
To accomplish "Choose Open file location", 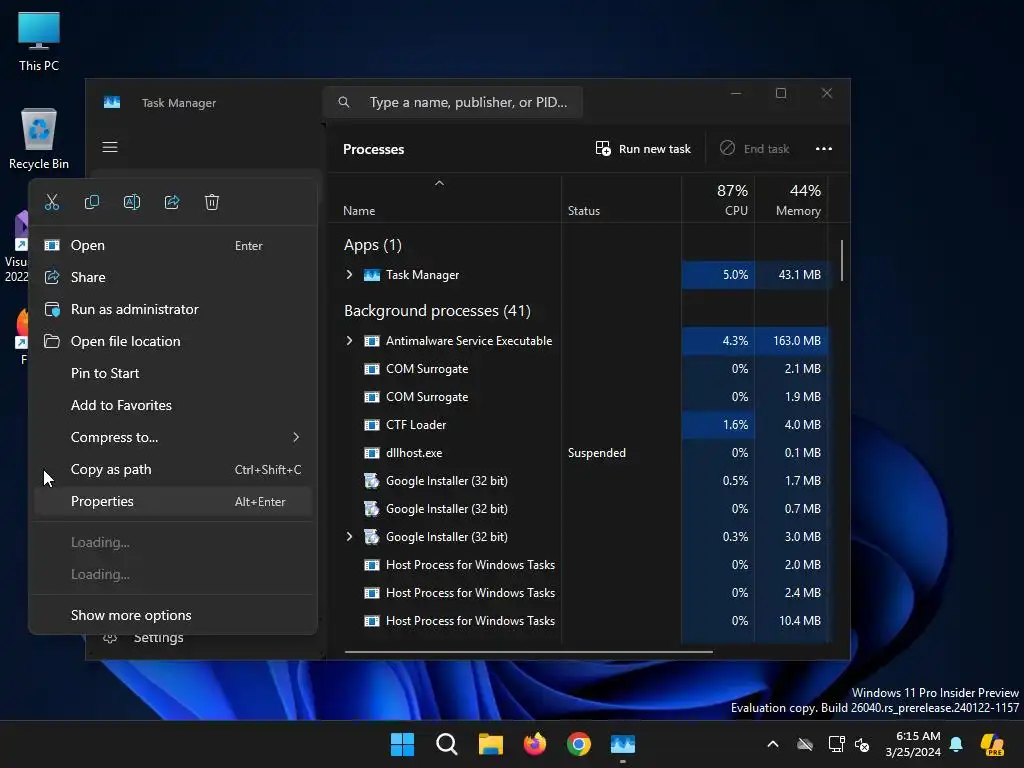I will tap(173, 342).
